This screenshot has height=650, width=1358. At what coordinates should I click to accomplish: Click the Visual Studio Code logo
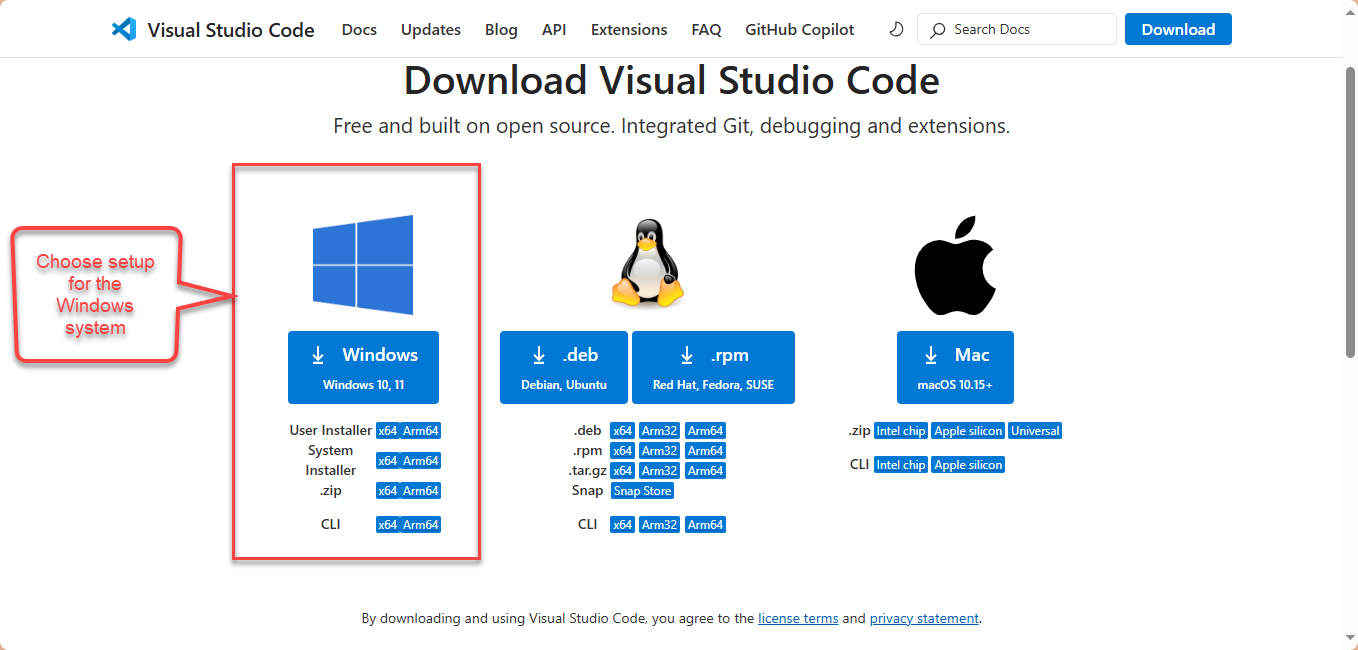click(124, 29)
